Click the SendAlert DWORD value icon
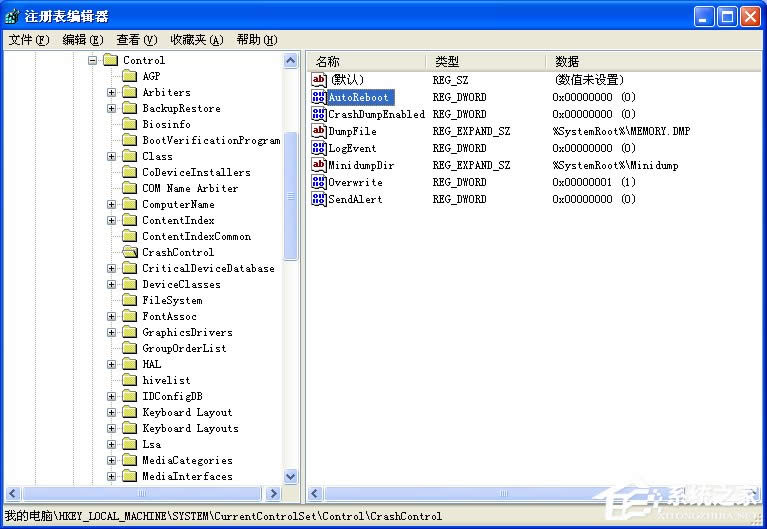 319,199
